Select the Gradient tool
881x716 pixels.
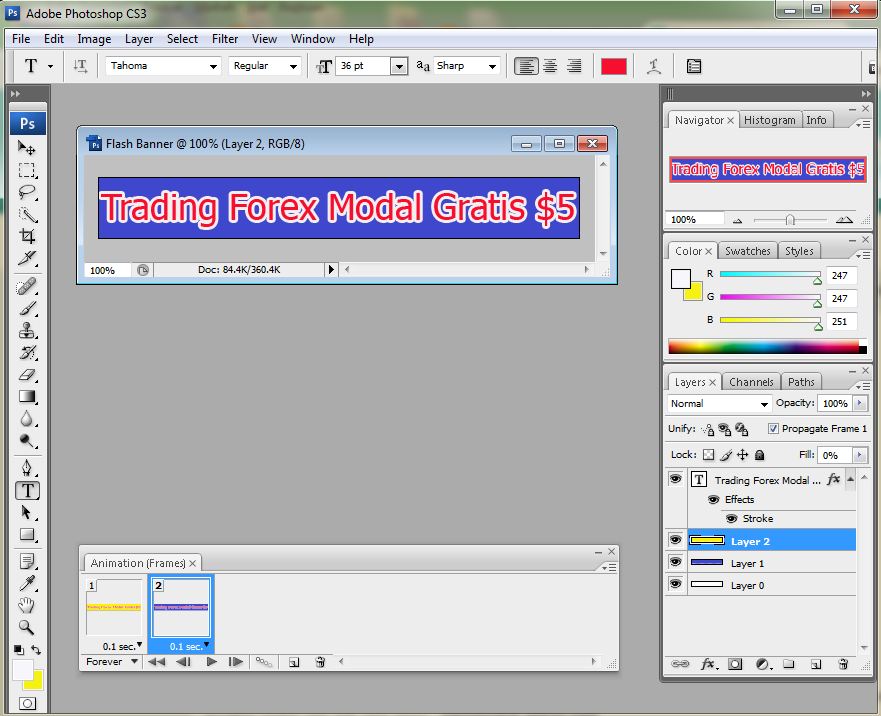pyautogui.click(x=26, y=397)
